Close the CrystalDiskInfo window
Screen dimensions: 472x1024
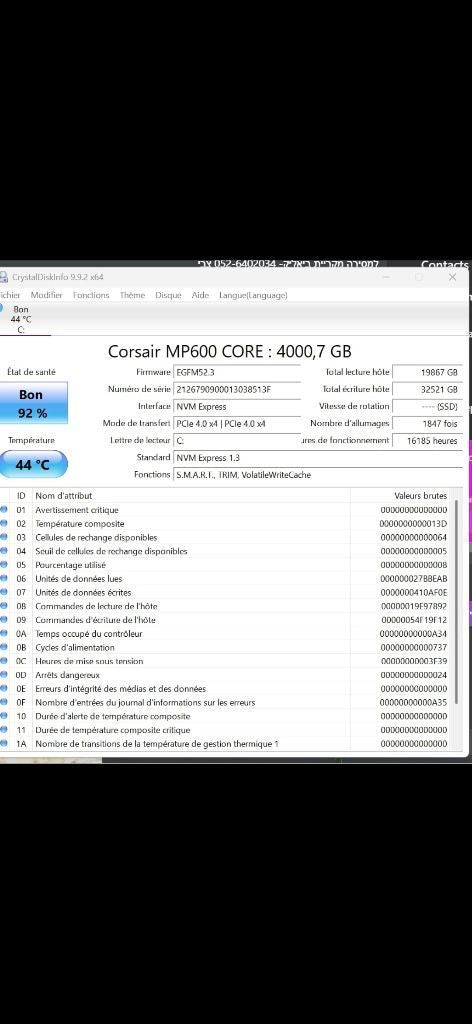pos(452,277)
